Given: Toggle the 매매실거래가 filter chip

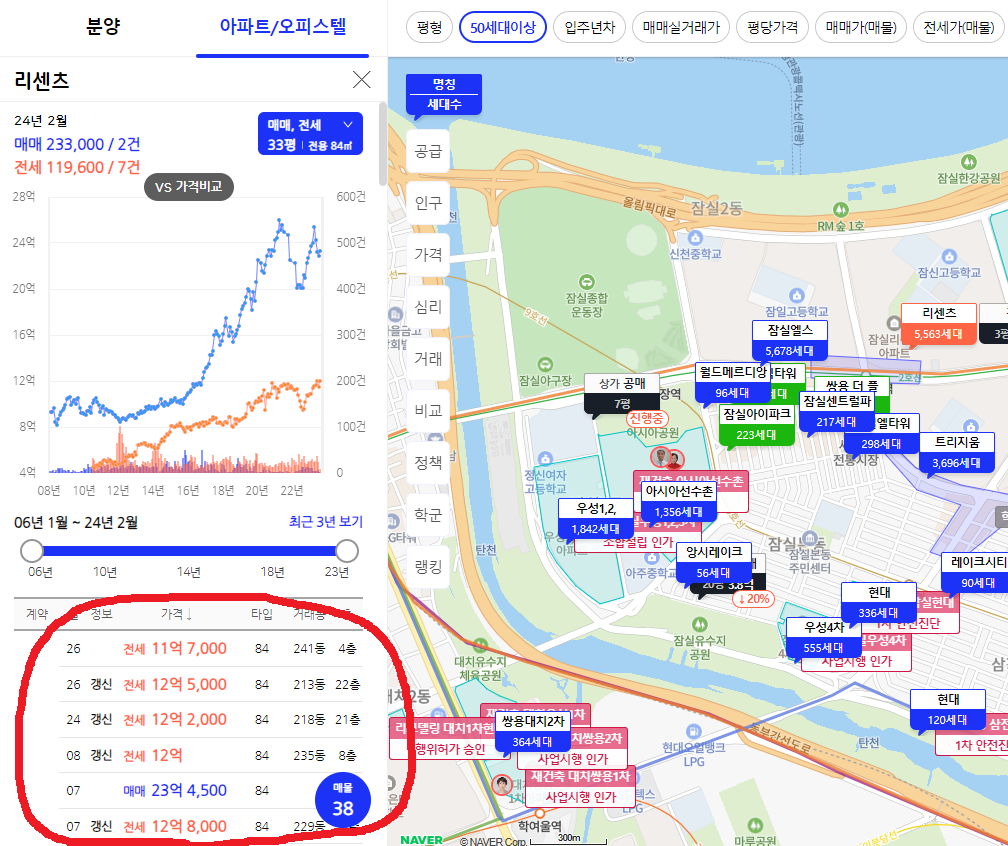Looking at the screenshot, I should tap(681, 28).
